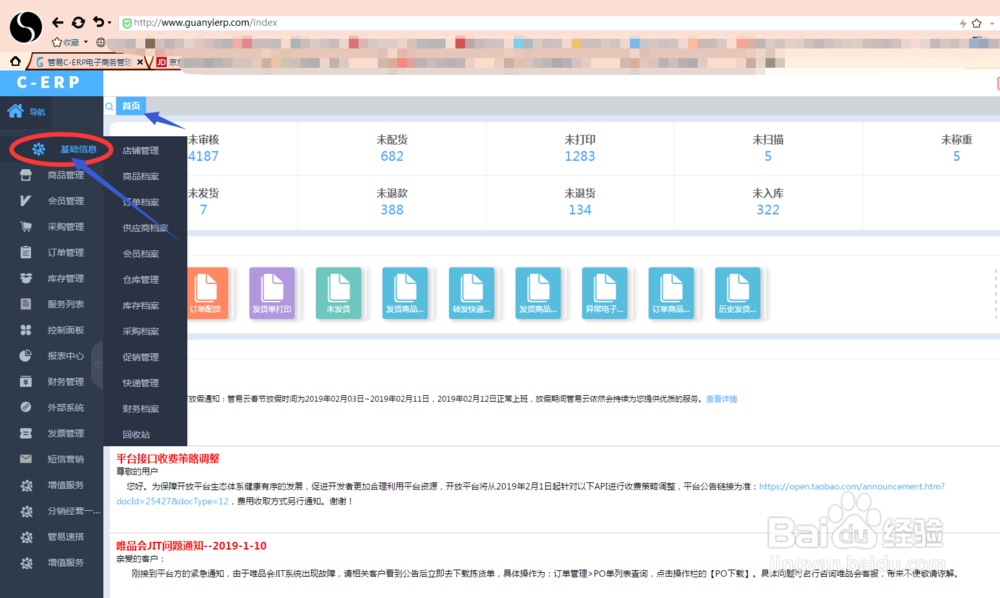Image resolution: width=1000 pixels, height=598 pixels.
Task: Open 基础信息 gear icon in sidebar
Action: point(39,149)
